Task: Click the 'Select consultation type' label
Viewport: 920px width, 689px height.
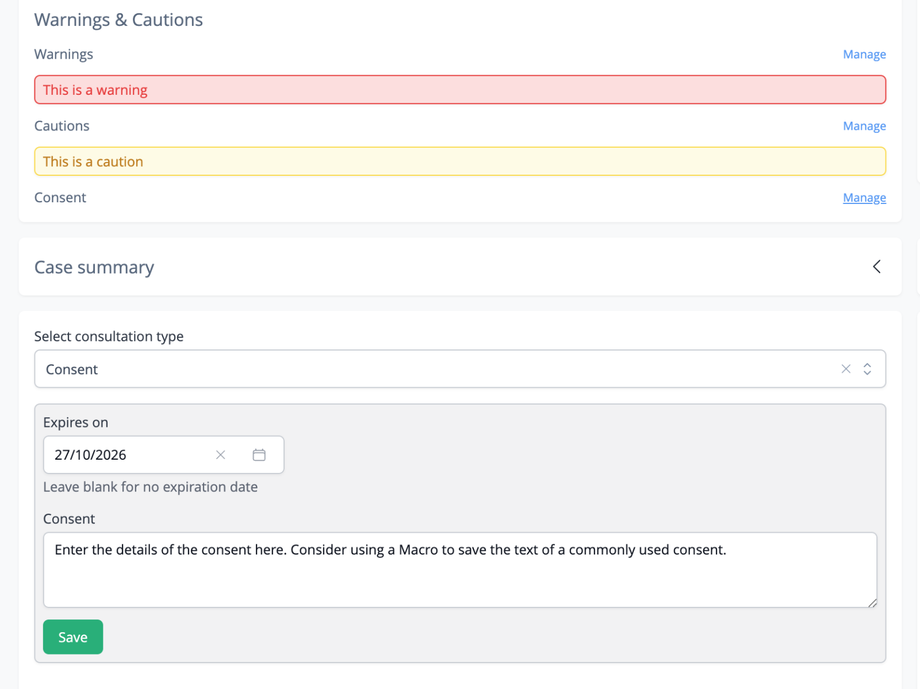Action: [x=109, y=336]
